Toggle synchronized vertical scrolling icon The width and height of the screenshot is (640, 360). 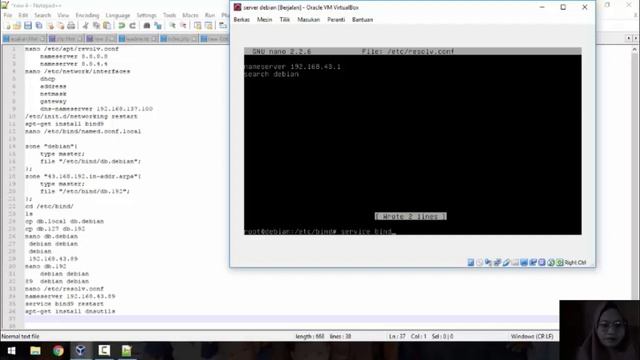(198, 26)
